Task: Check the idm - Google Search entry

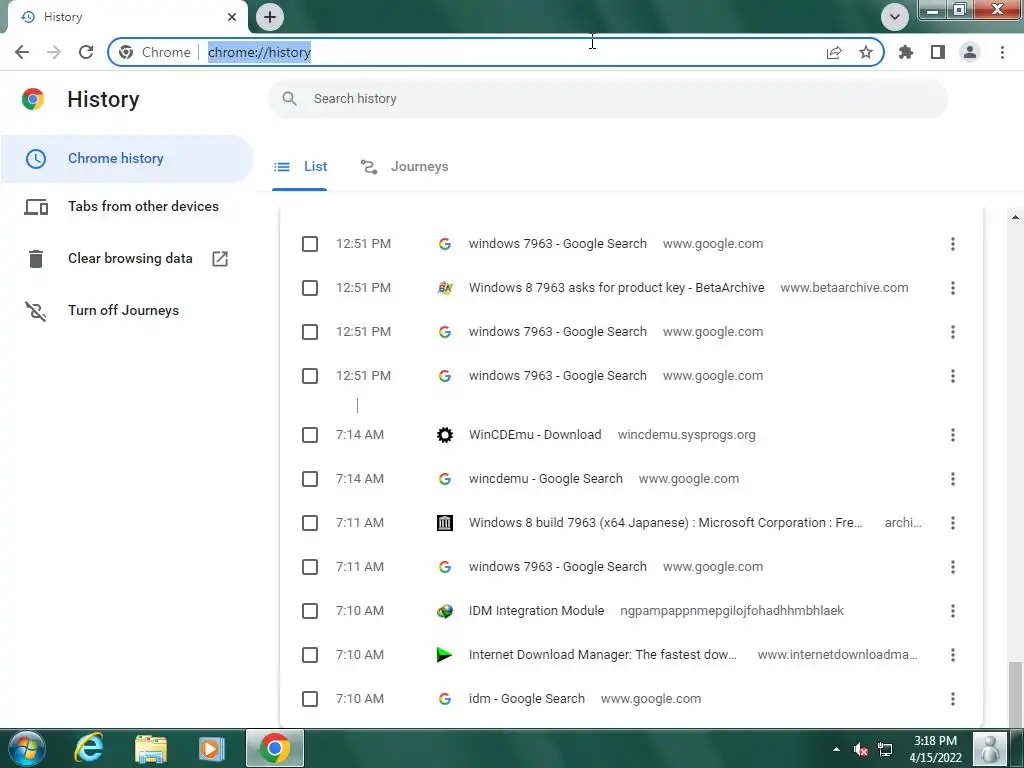Action: point(310,699)
